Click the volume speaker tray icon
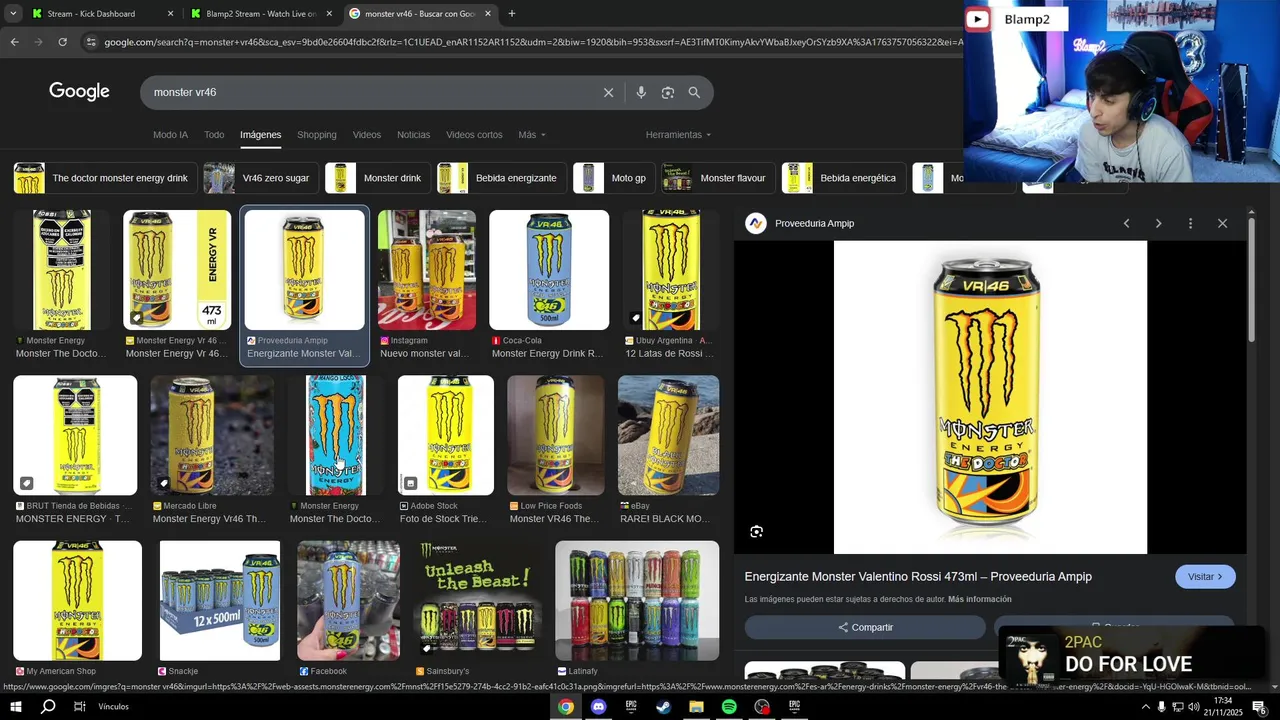This screenshot has height=720, width=1280. click(x=1194, y=707)
